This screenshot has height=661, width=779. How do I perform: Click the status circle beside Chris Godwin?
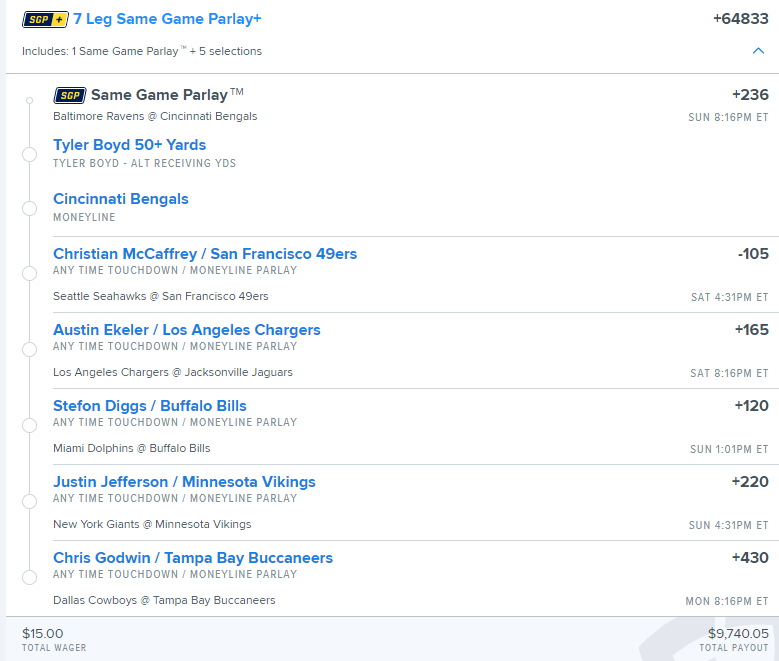click(30, 578)
